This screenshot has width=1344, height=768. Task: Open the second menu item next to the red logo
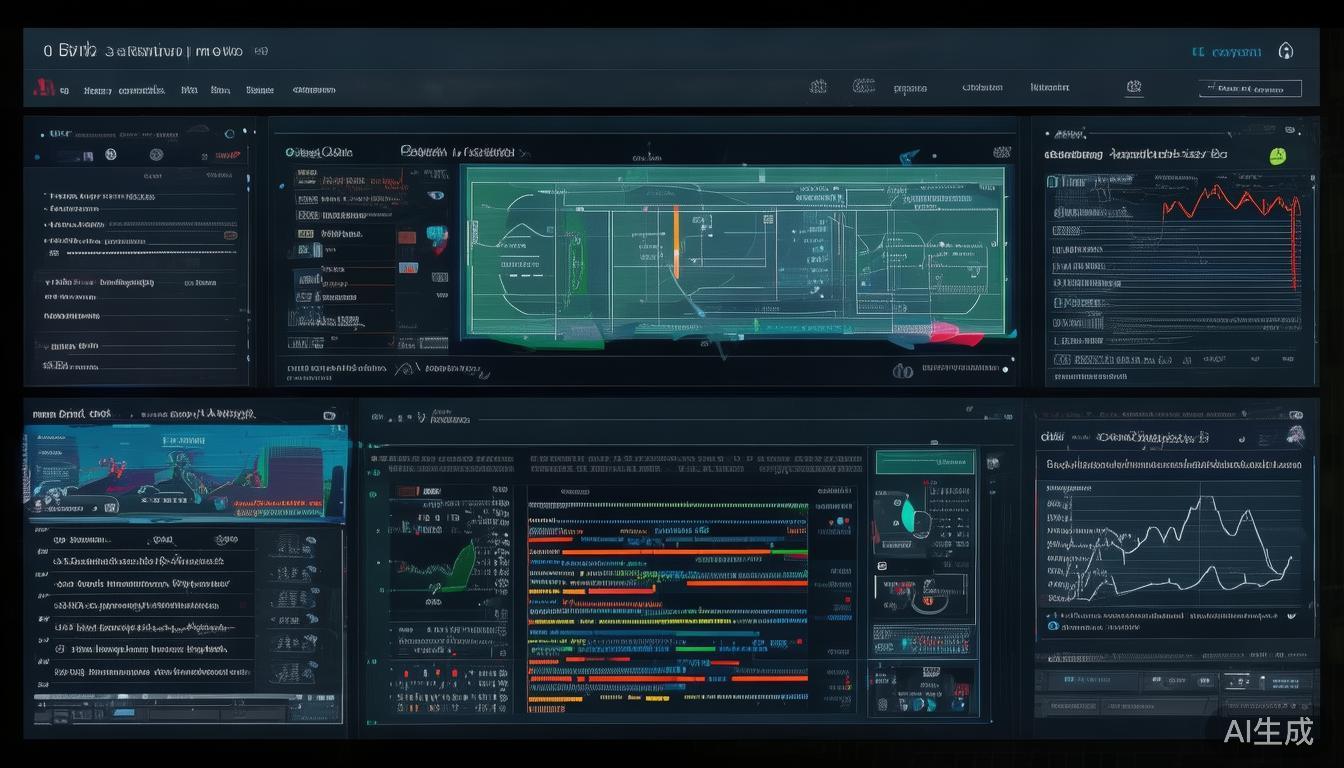pos(97,90)
